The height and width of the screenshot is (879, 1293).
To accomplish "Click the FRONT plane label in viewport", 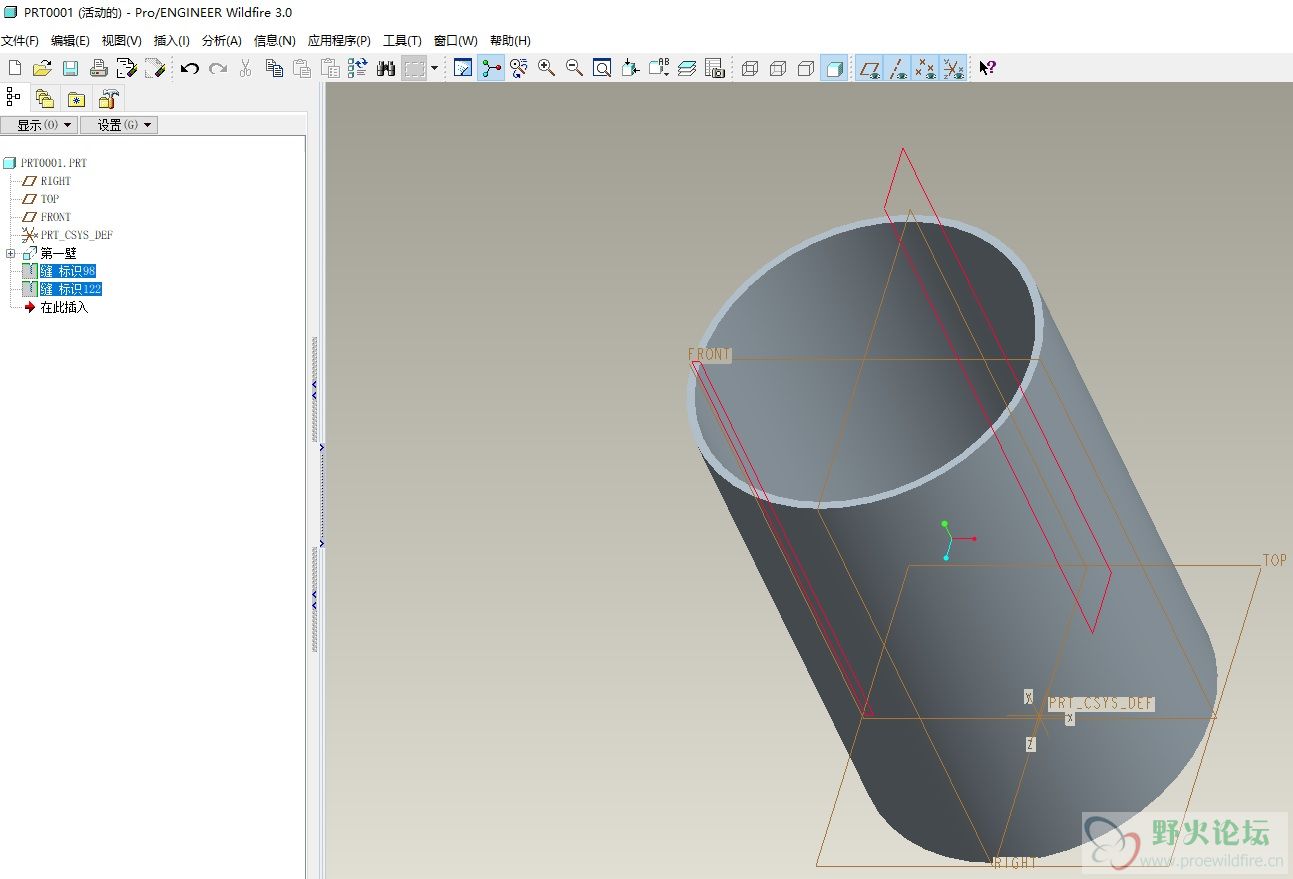I will click(710, 355).
